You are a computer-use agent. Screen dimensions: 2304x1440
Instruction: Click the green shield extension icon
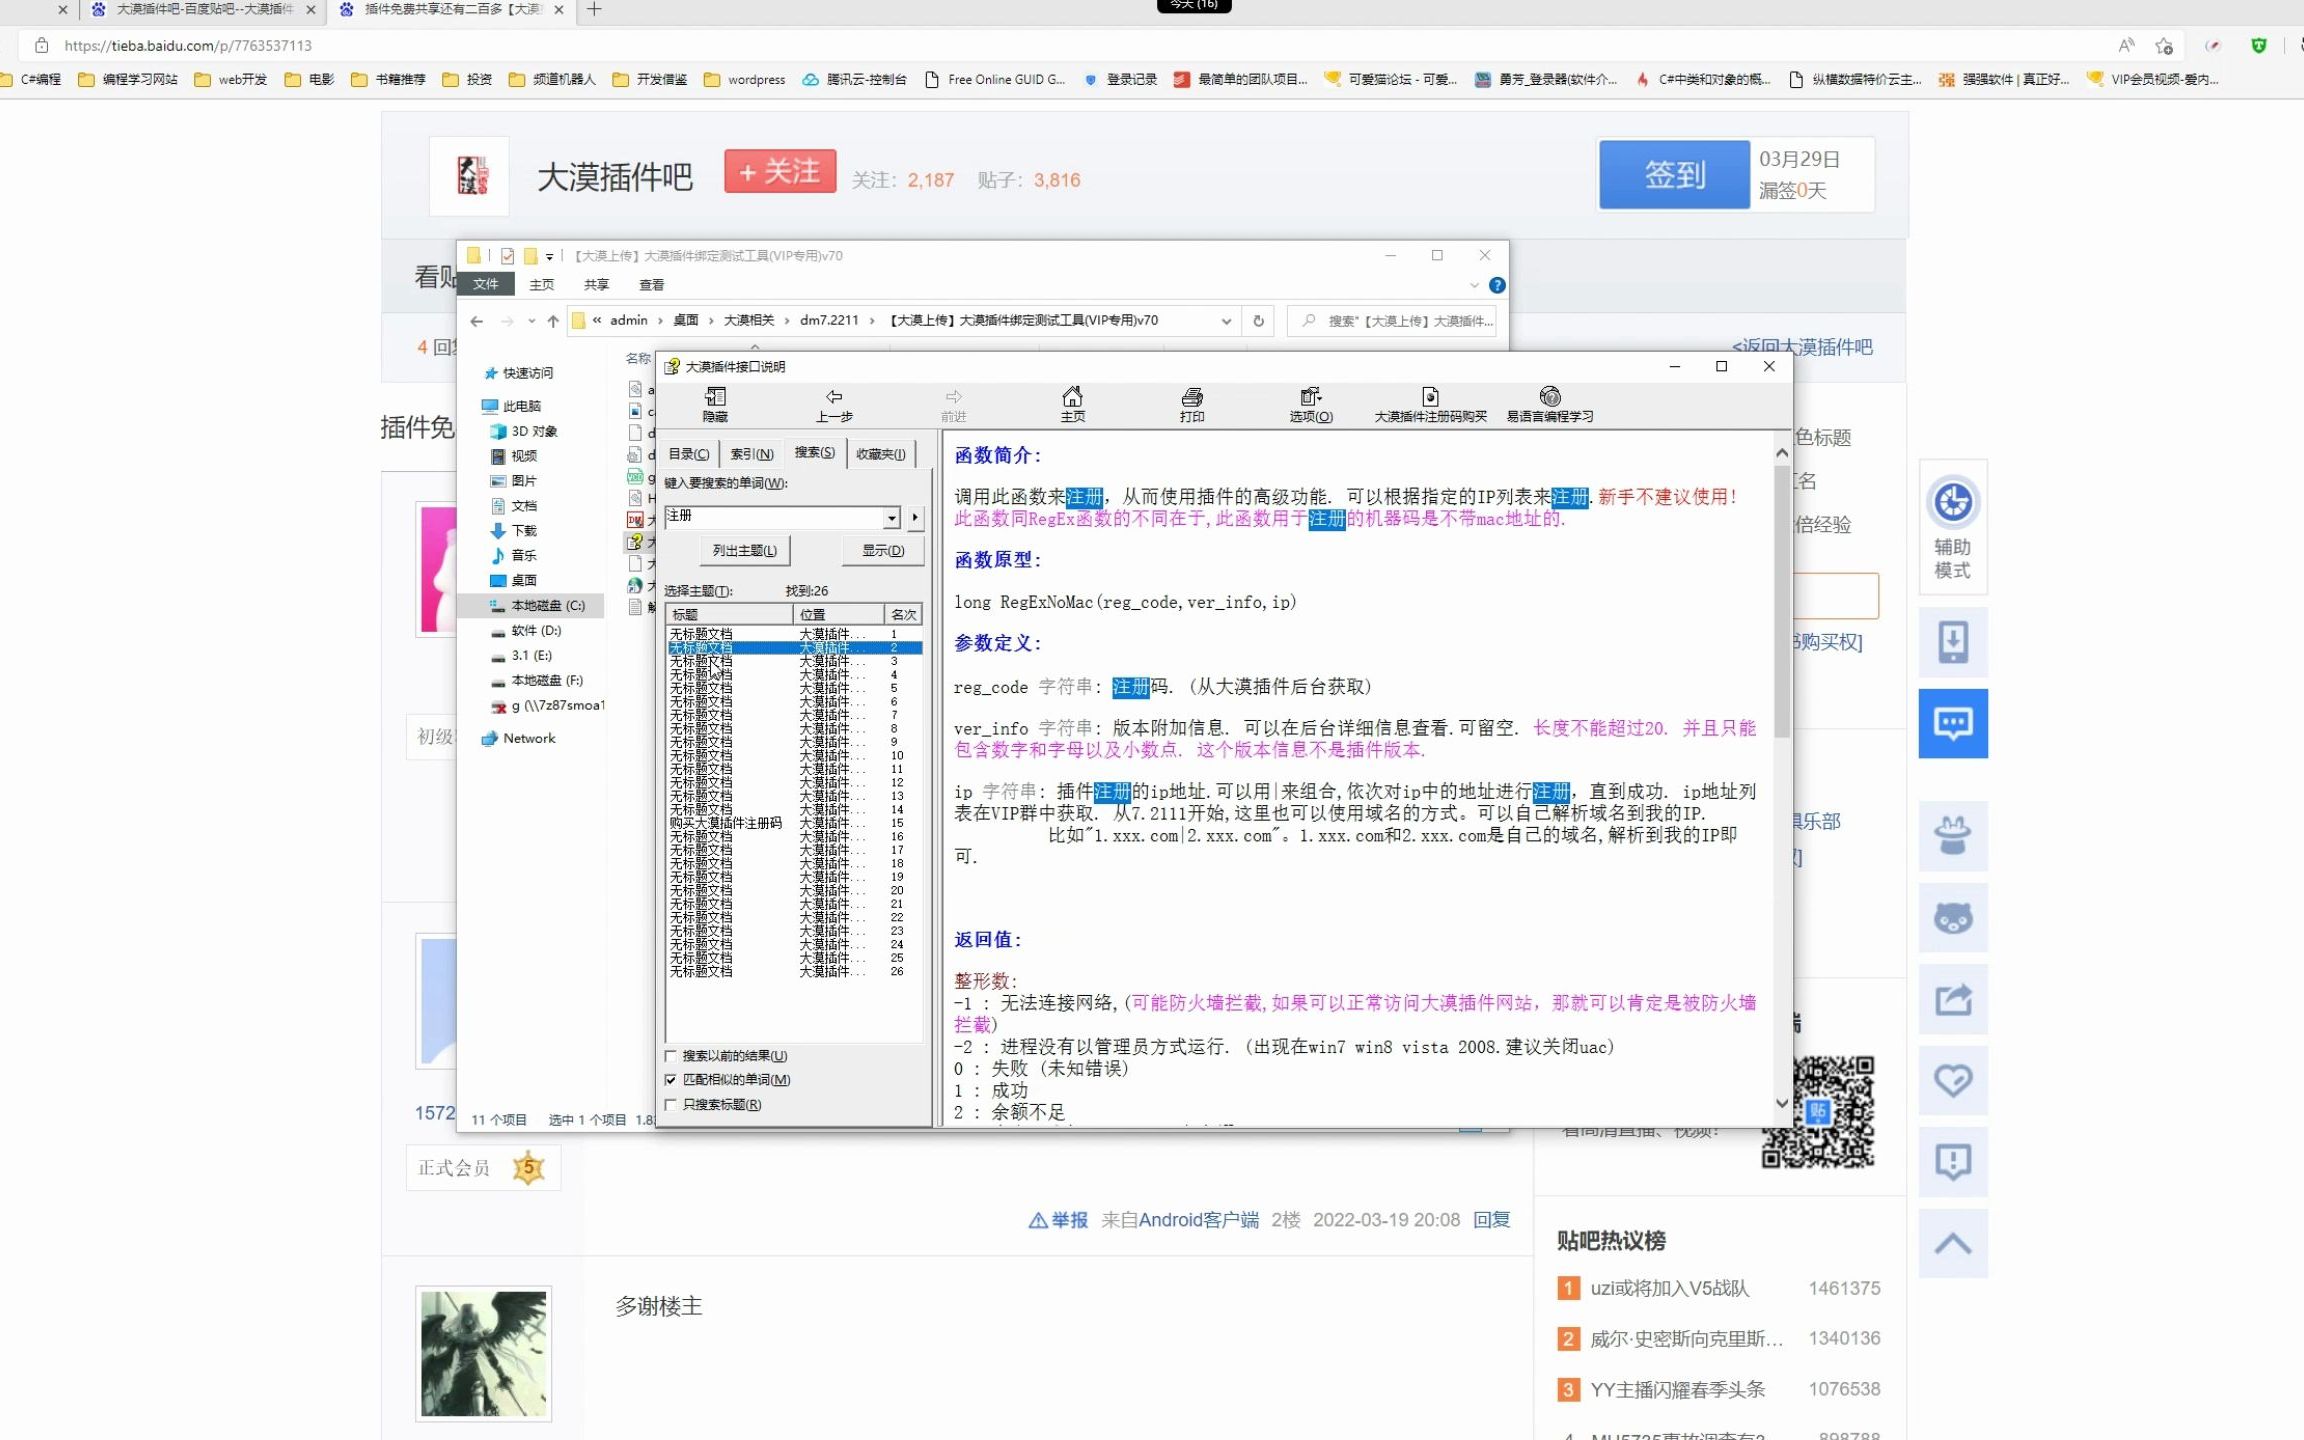click(2258, 46)
